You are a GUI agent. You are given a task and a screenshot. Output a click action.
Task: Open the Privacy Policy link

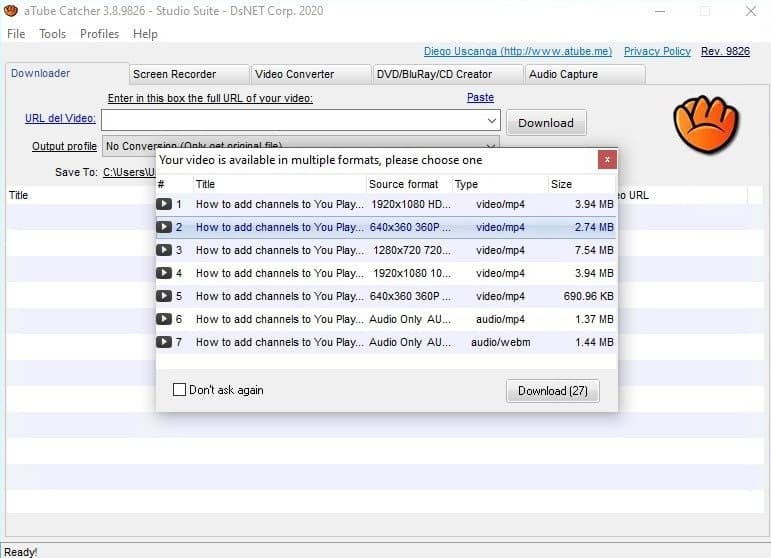tap(657, 51)
